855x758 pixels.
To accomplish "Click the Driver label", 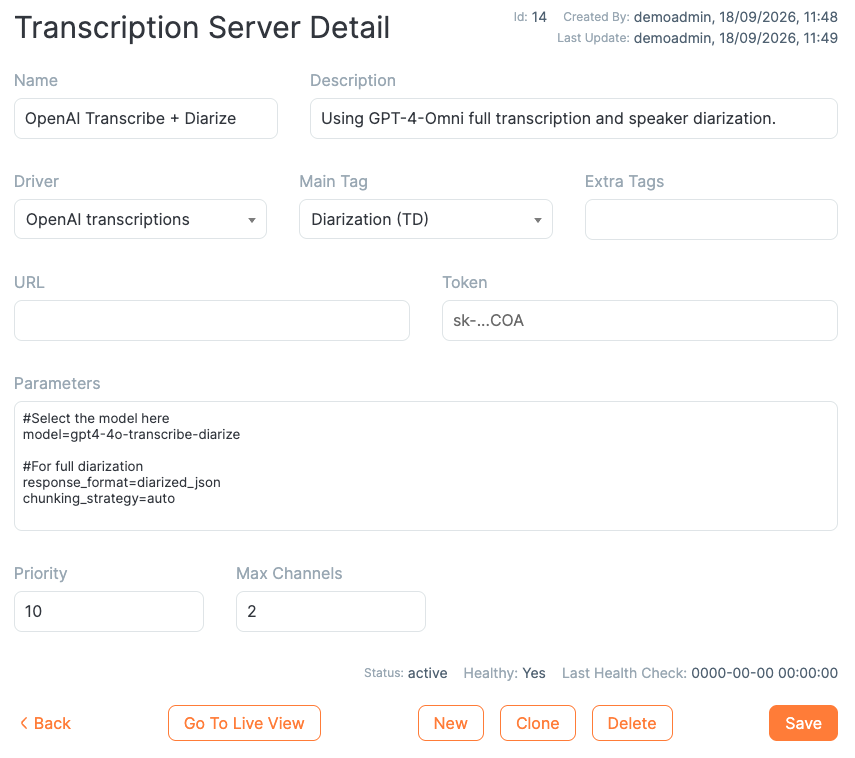I will pyautogui.click(x=37, y=181).
